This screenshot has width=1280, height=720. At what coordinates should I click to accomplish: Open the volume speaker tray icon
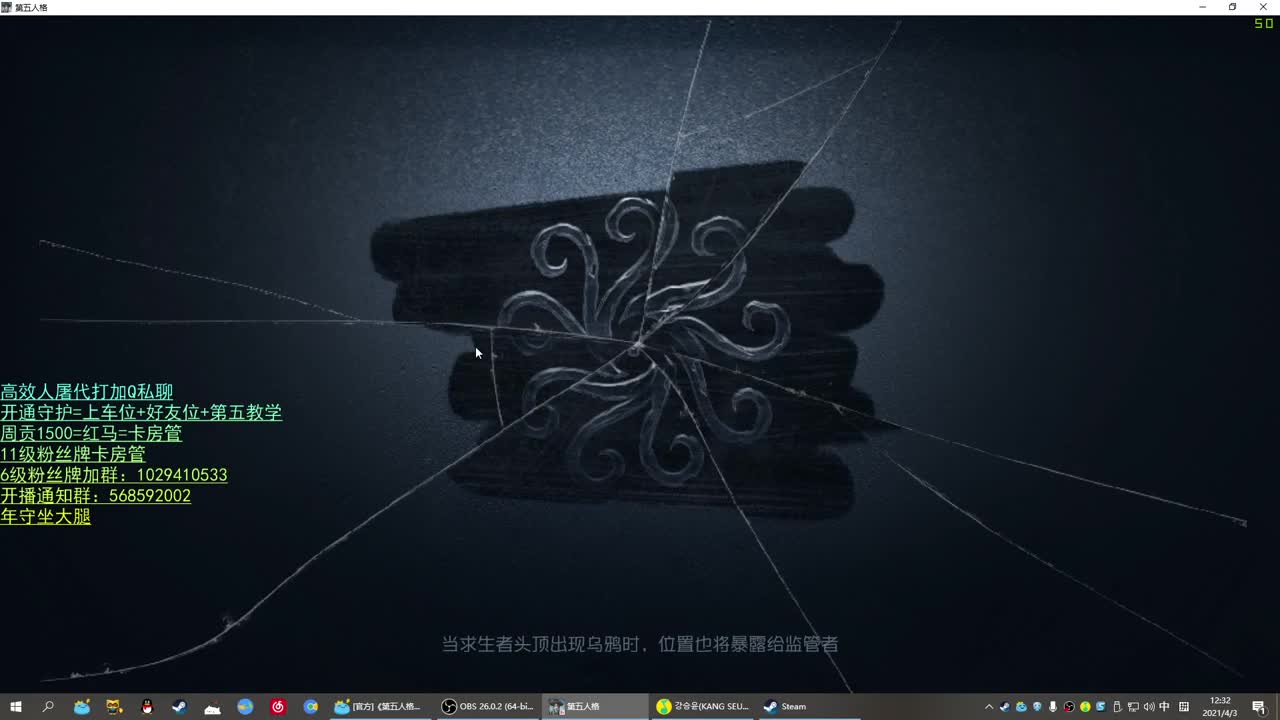(x=1149, y=707)
